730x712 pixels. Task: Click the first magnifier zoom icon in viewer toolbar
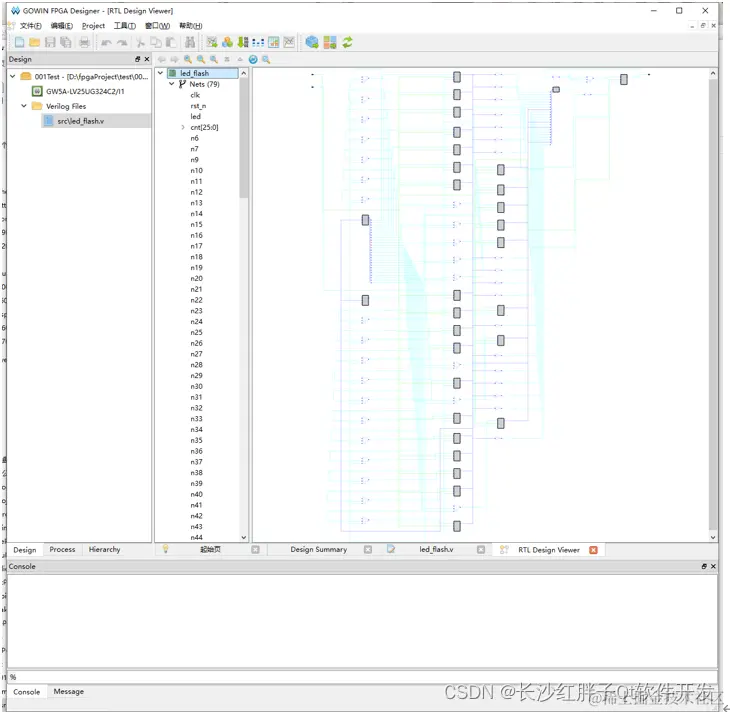[x=188, y=59]
